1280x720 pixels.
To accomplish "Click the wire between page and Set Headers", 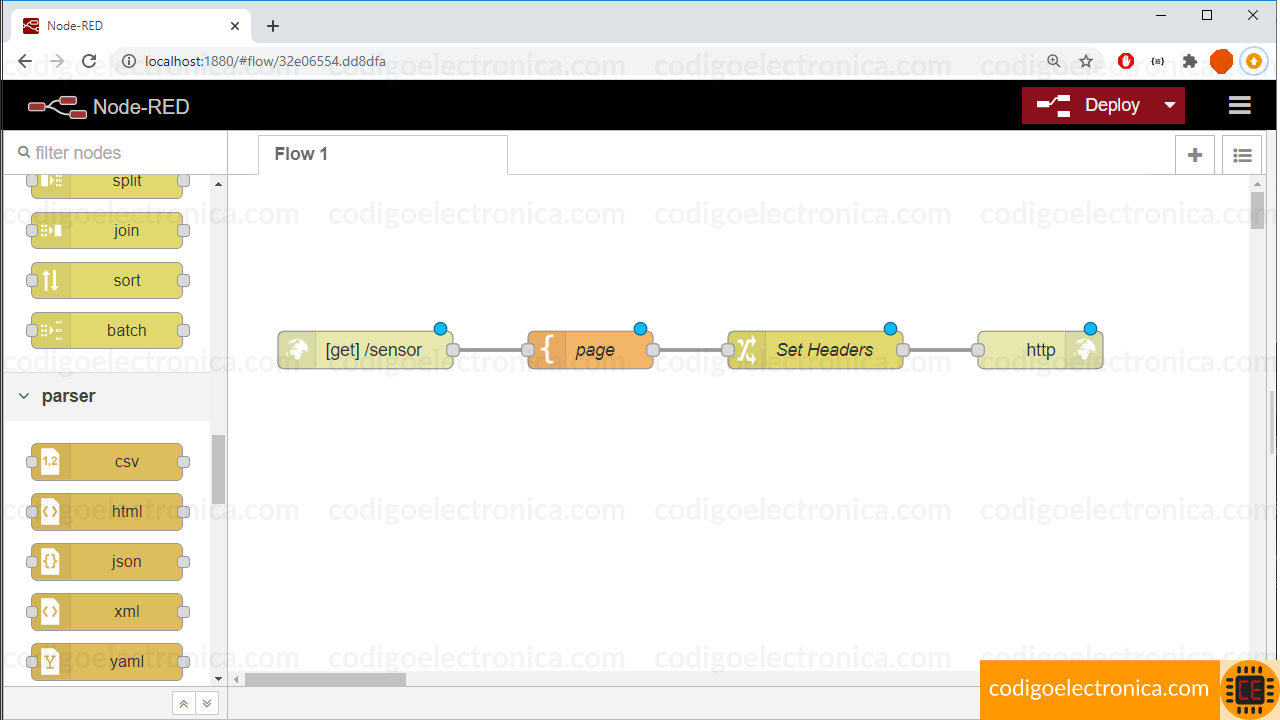I will pyautogui.click(x=690, y=350).
